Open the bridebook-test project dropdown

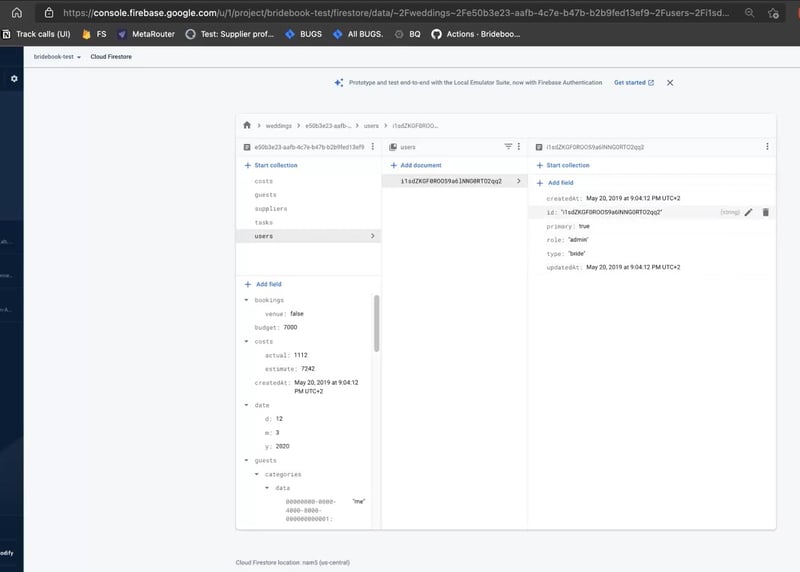click(57, 58)
